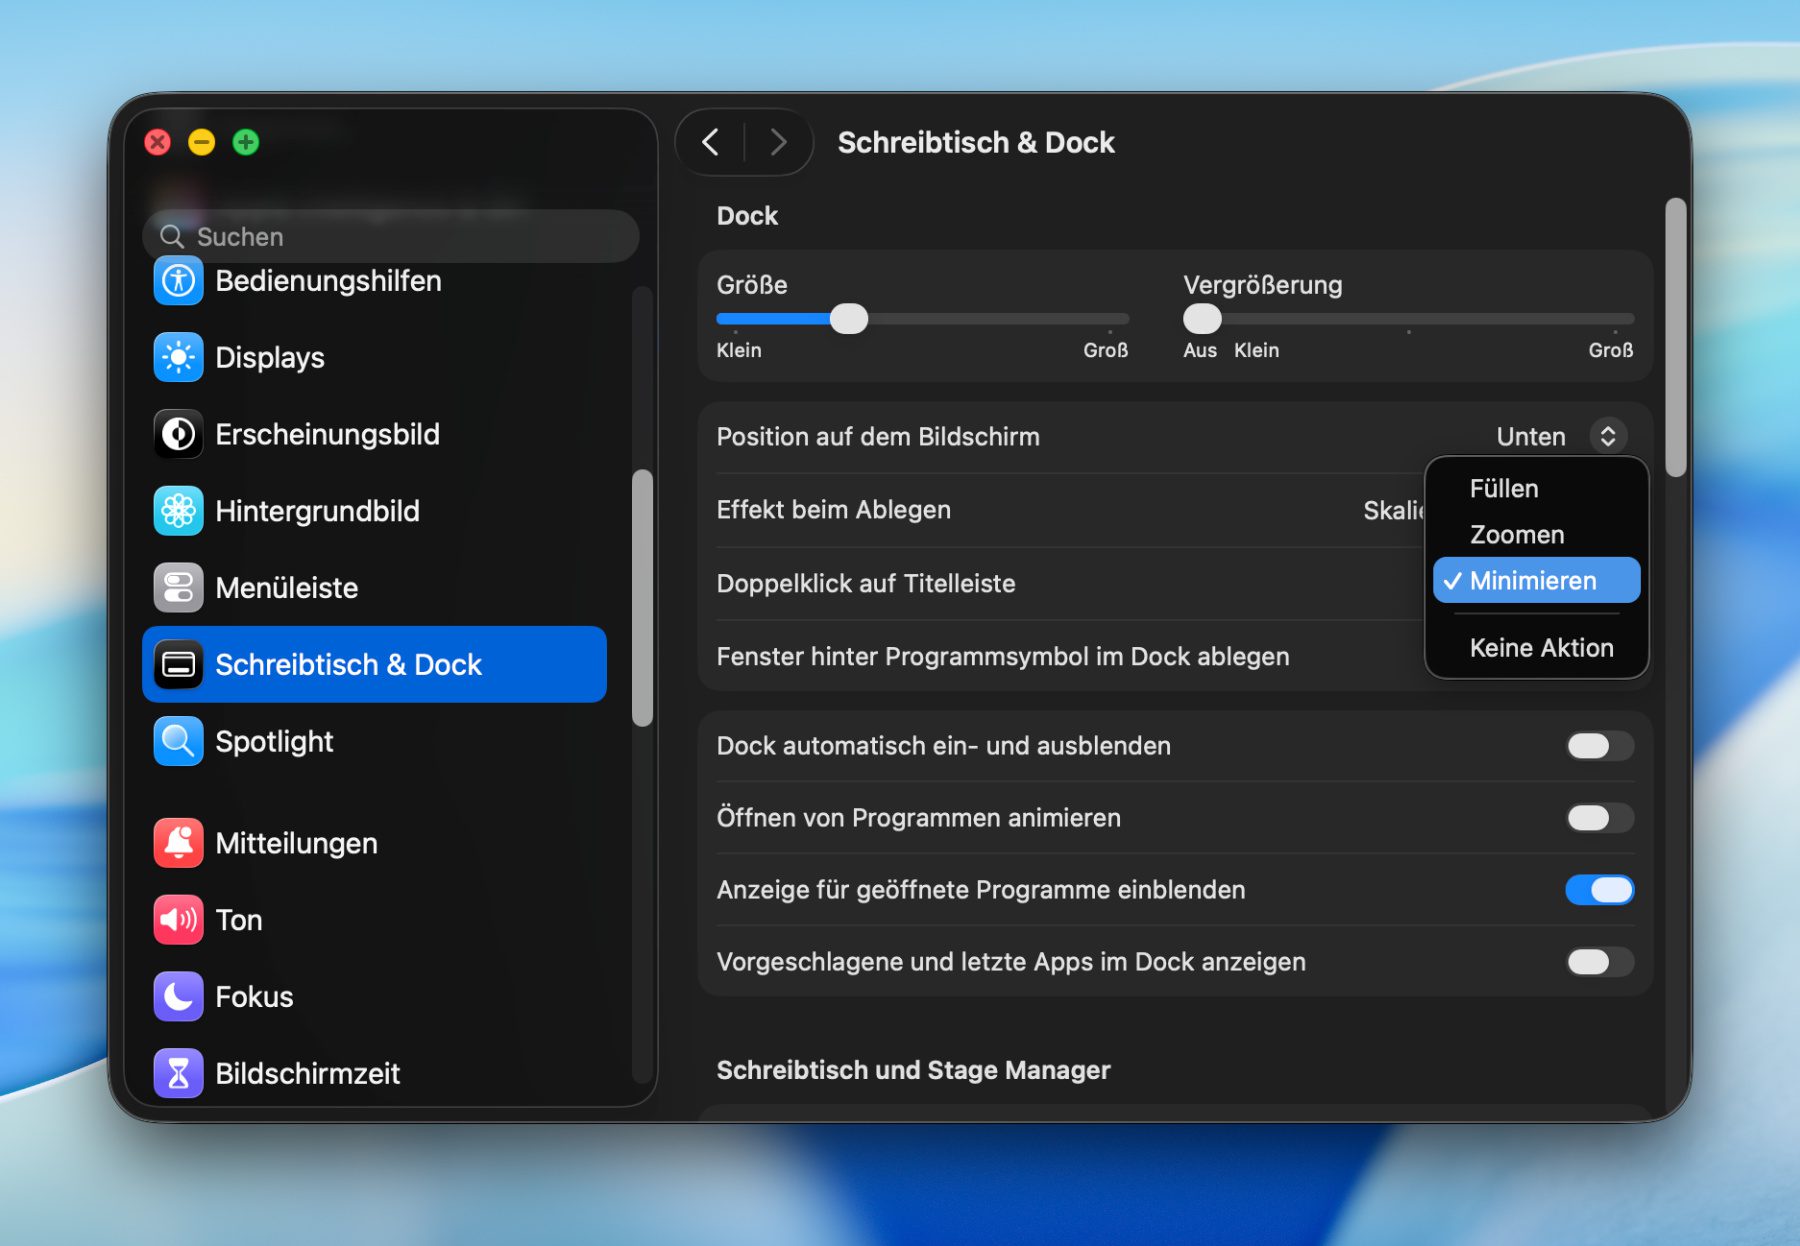Disable Anzeige für geöffnete Programme einblenden
Screen dimensions: 1800x1246
(1599, 890)
